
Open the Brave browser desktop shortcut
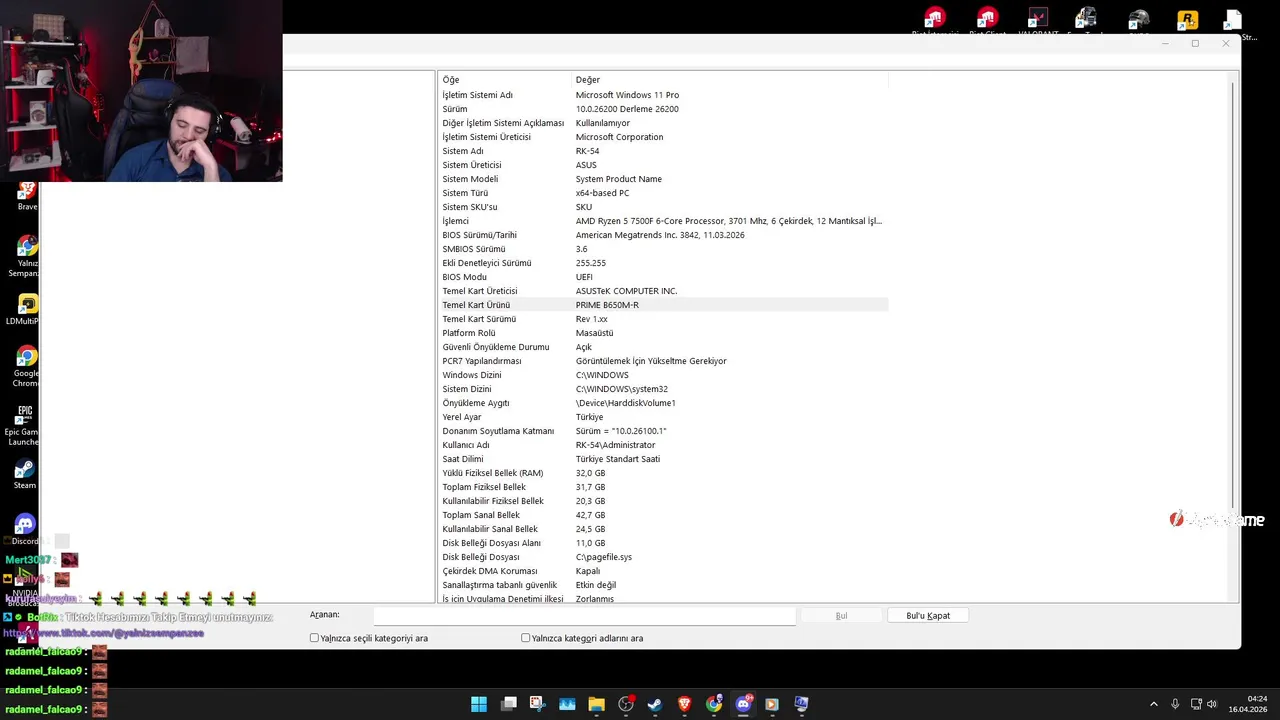pyautogui.click(x=27, y=196)
